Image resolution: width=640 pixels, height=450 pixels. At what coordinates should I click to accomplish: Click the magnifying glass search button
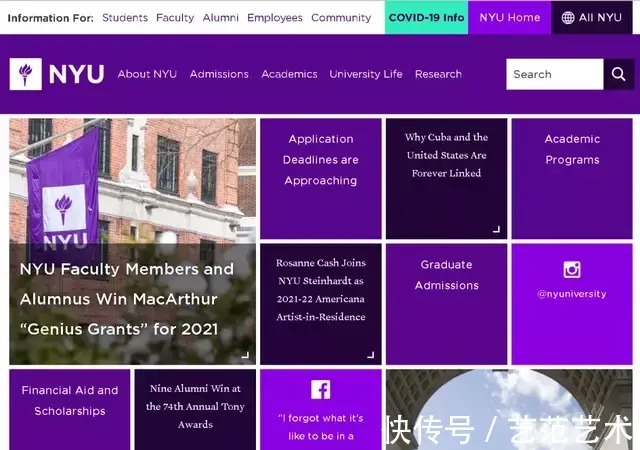coord(619,74)
